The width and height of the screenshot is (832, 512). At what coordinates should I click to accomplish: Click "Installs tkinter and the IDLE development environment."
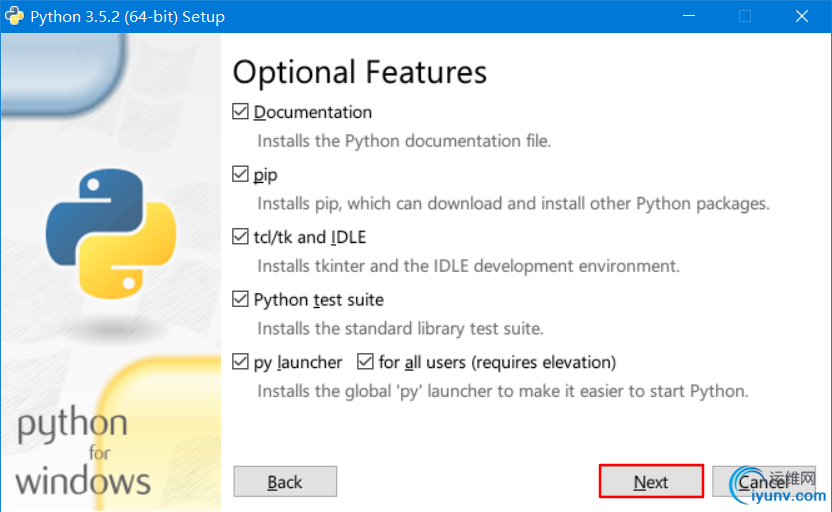(x=469, y=266)
